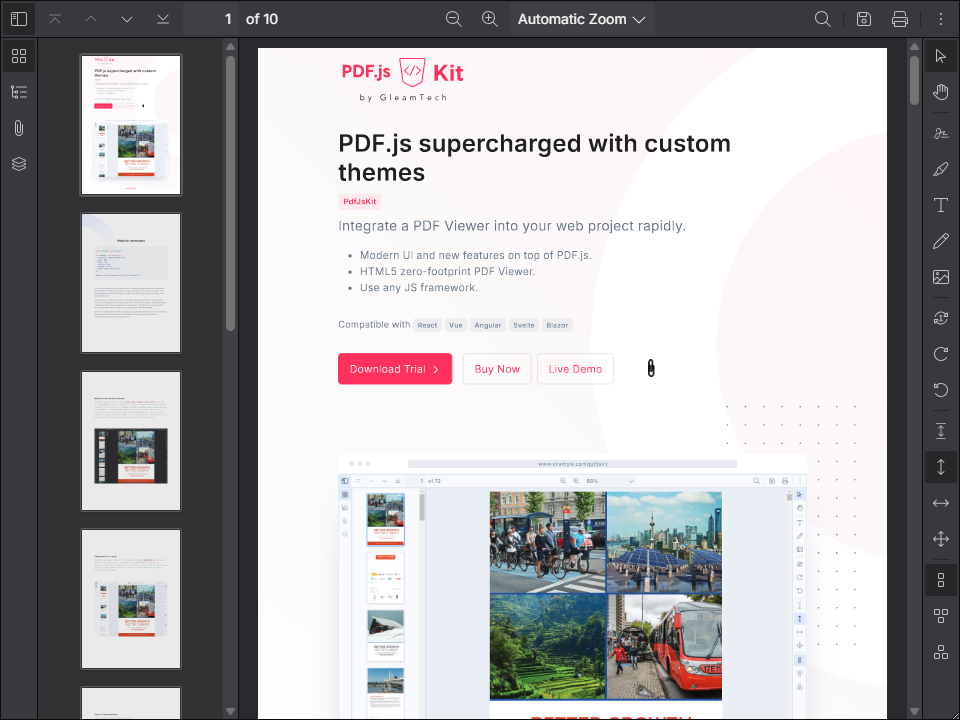Viewport: 960px width, 720px height.
Task: Select the highlight marker tool
Action: tap(941, 169)
